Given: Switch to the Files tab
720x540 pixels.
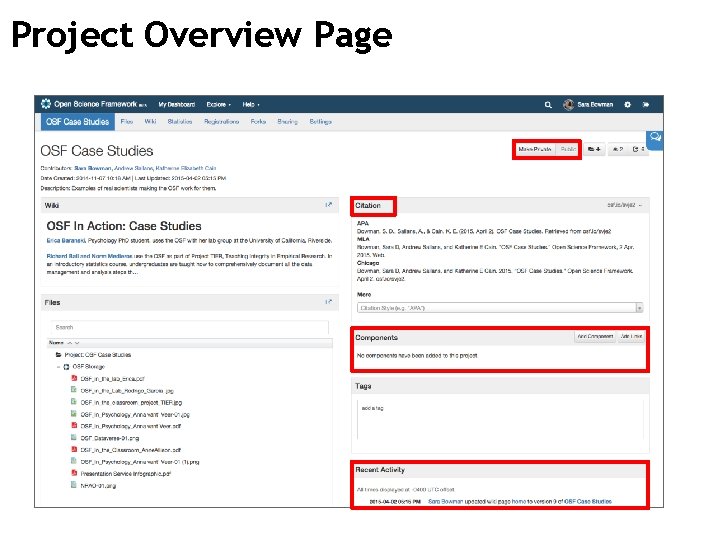Looking at the screenshot, I should pos(127,122).
